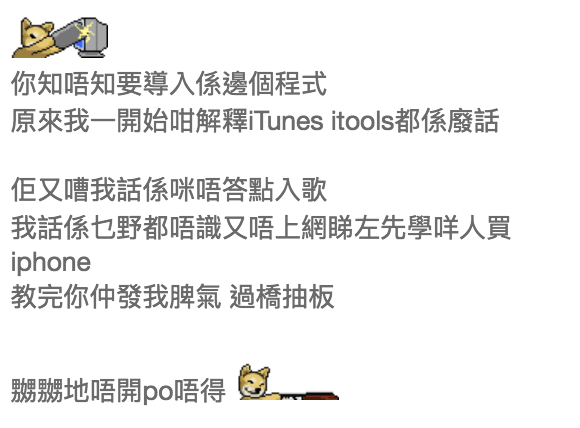The image size is (580, 428).
Task: Click the dog head in top emoticon
Action: click(x=36, y=34)
